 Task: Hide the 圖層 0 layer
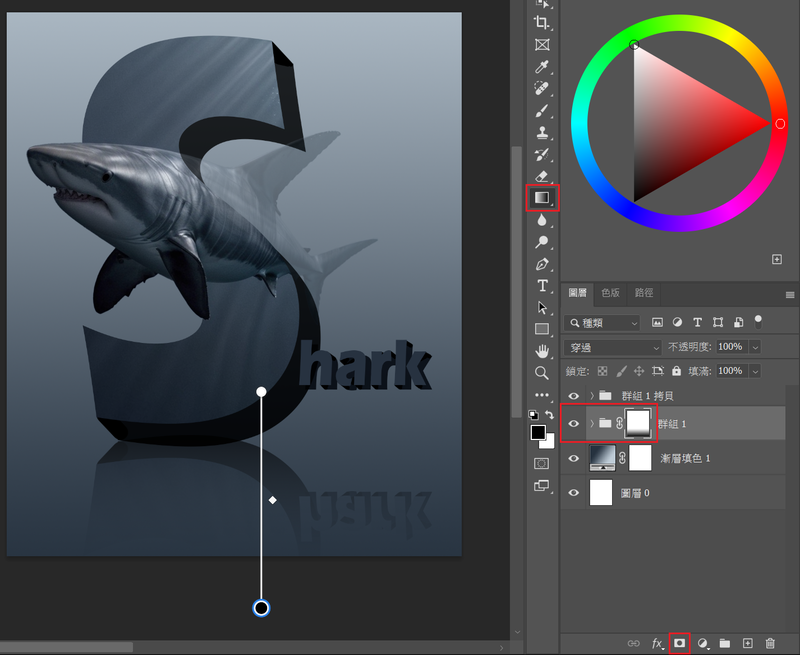(574, 492)
